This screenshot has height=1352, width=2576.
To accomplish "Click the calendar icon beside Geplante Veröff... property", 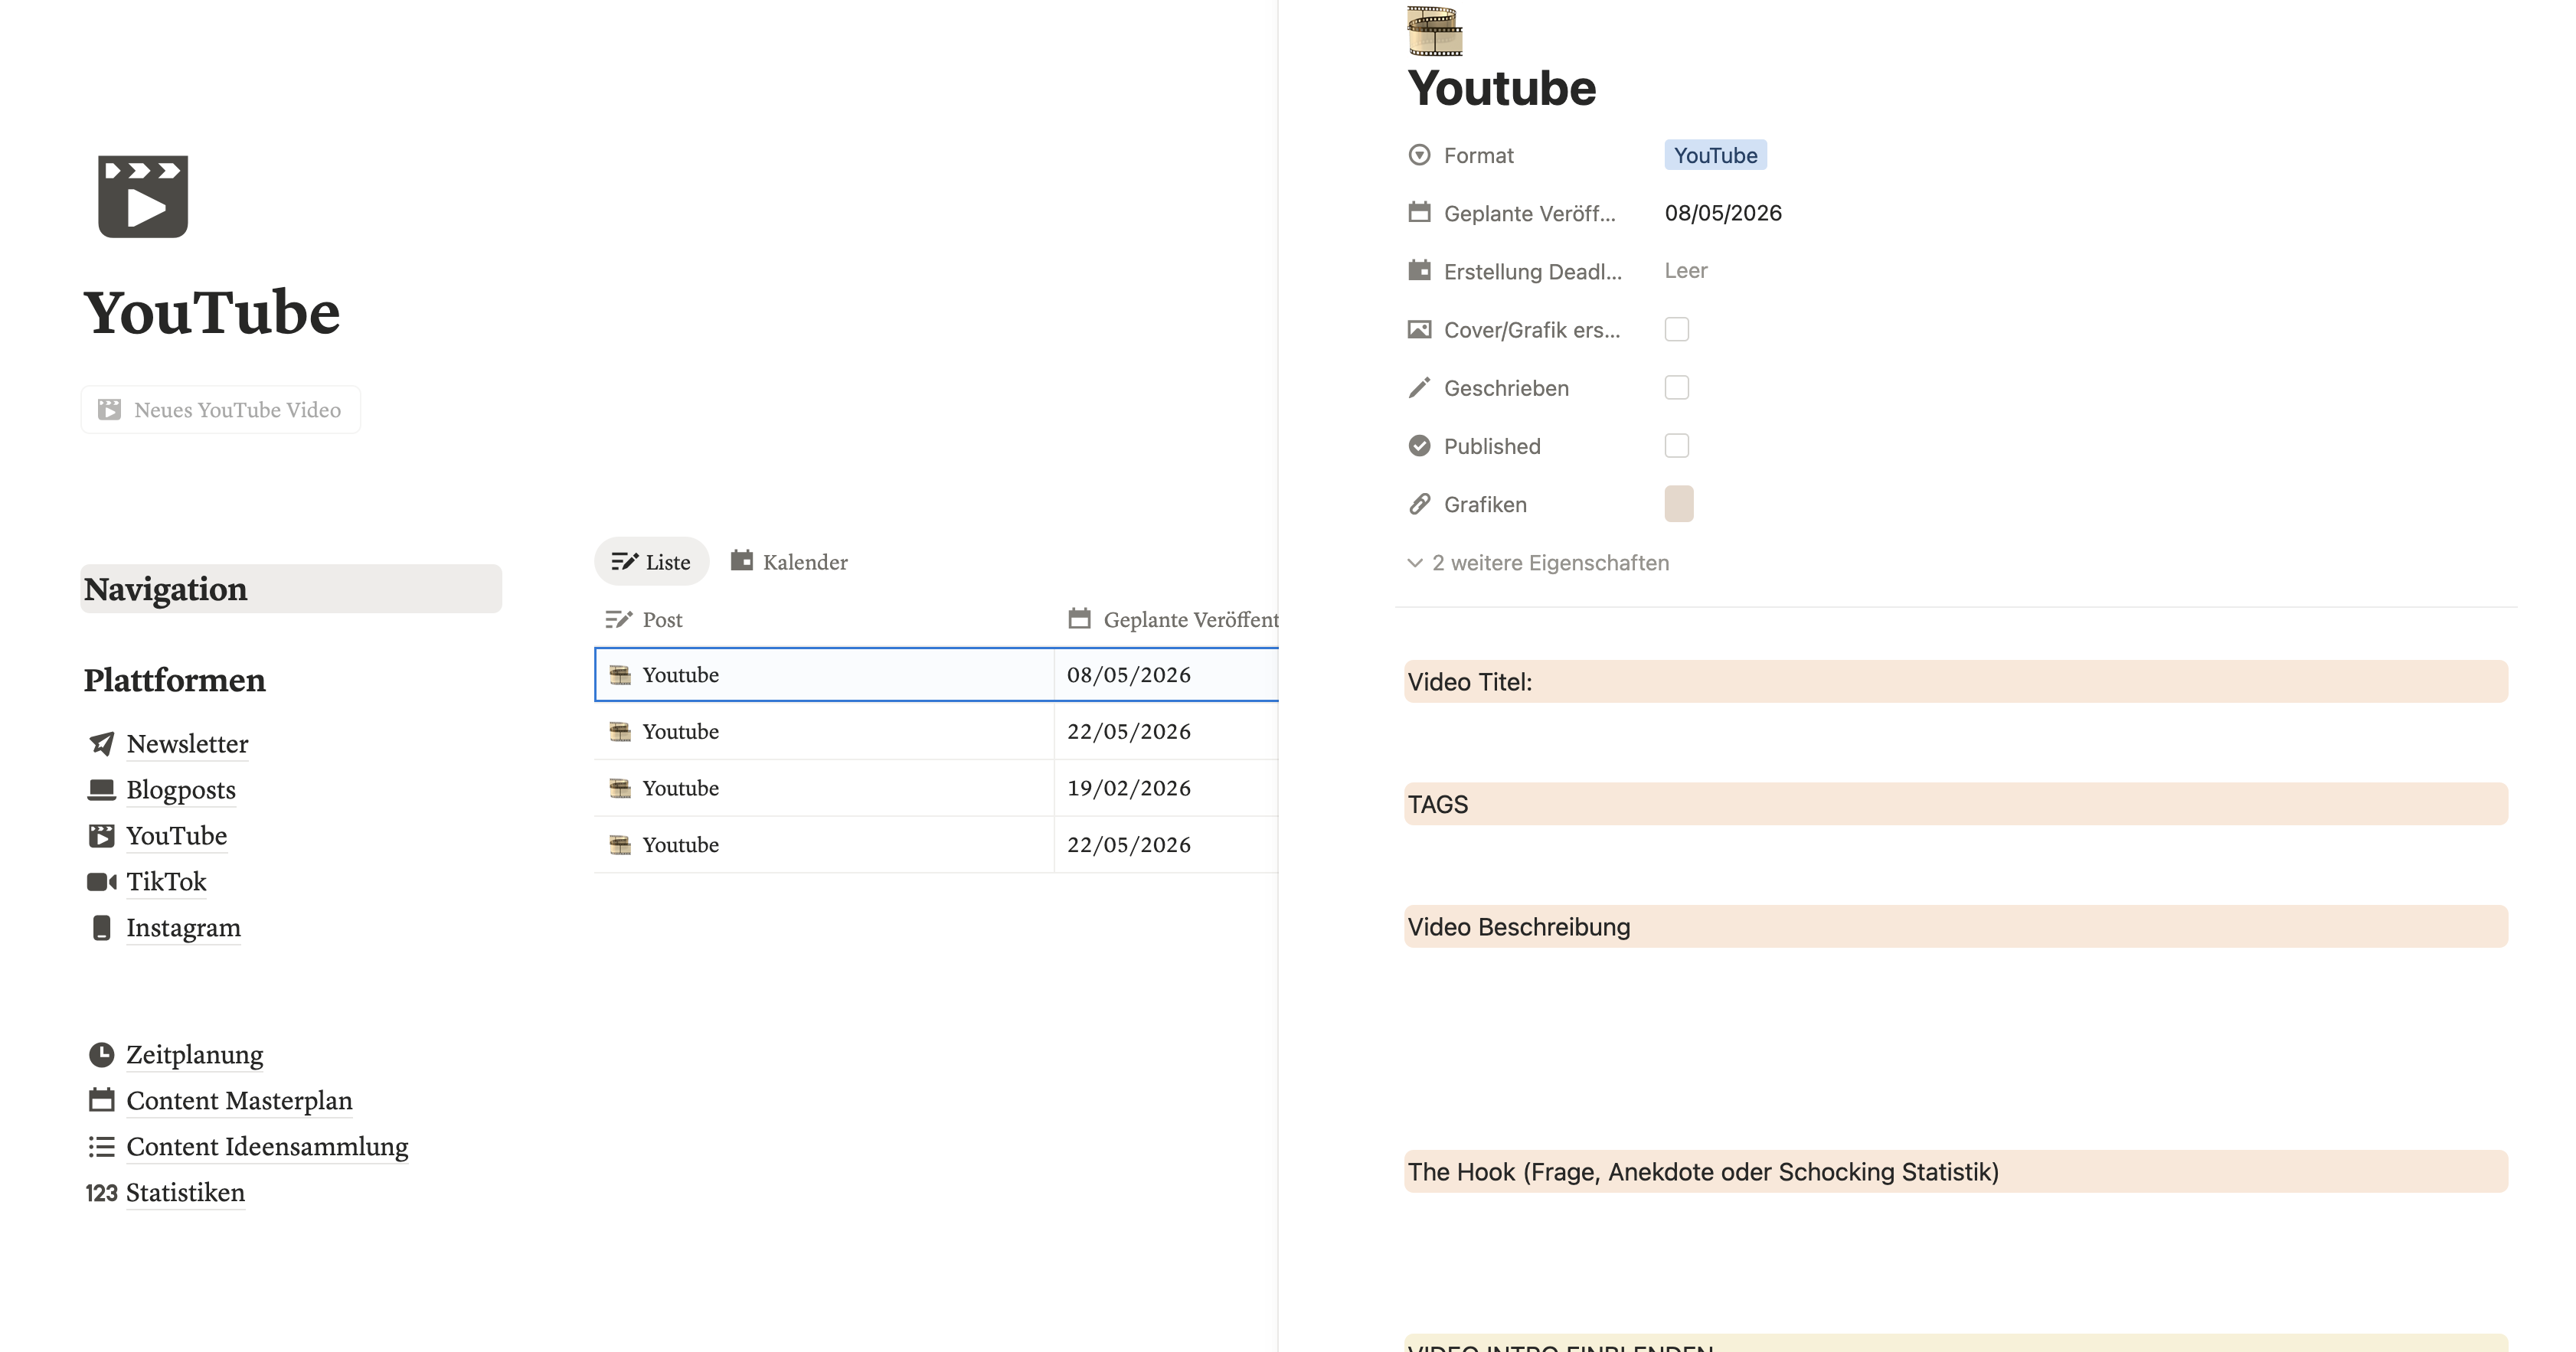I will pos(1419,213).
